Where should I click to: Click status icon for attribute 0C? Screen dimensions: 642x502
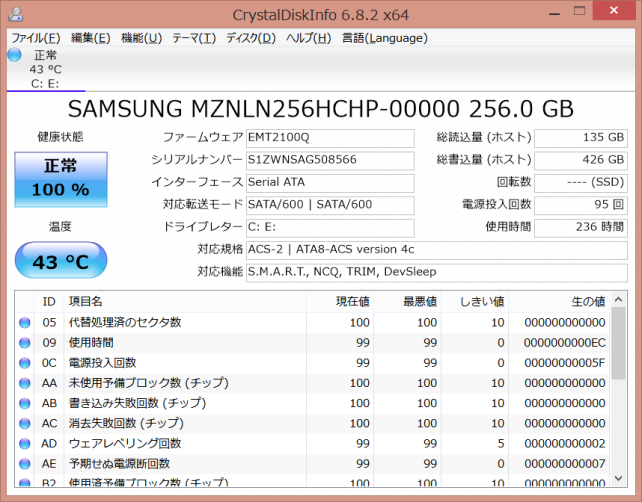pyautogui.click(x=25, y=363)
